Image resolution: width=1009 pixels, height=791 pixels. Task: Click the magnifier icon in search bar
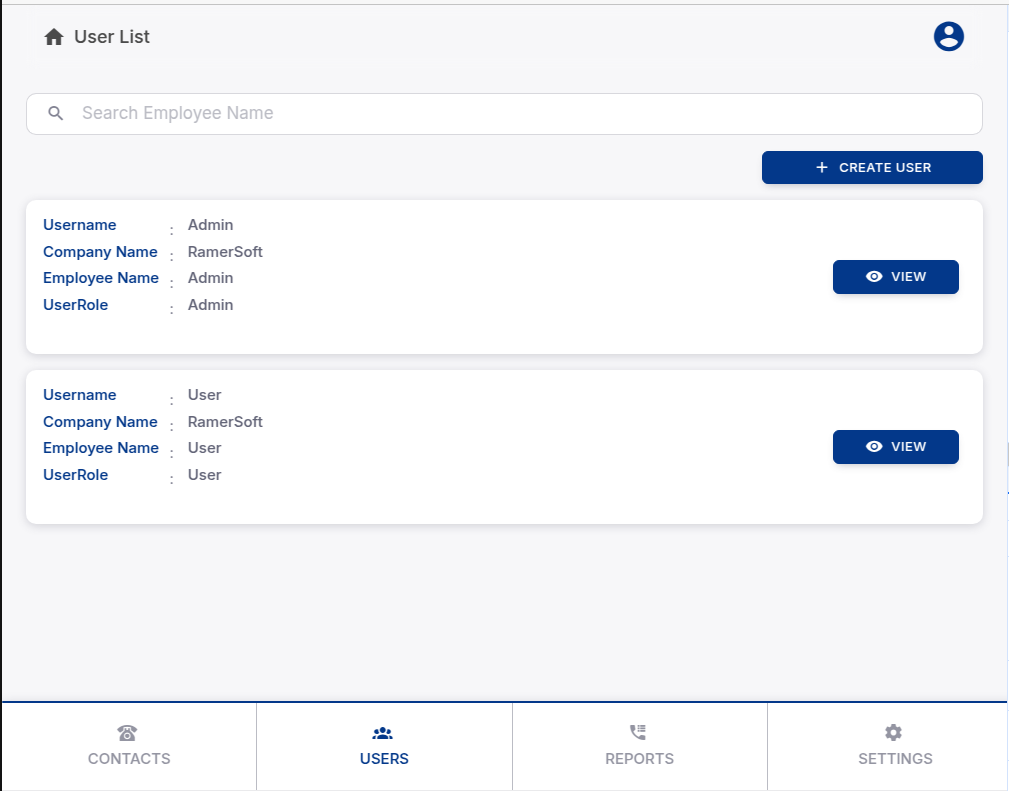56,113
